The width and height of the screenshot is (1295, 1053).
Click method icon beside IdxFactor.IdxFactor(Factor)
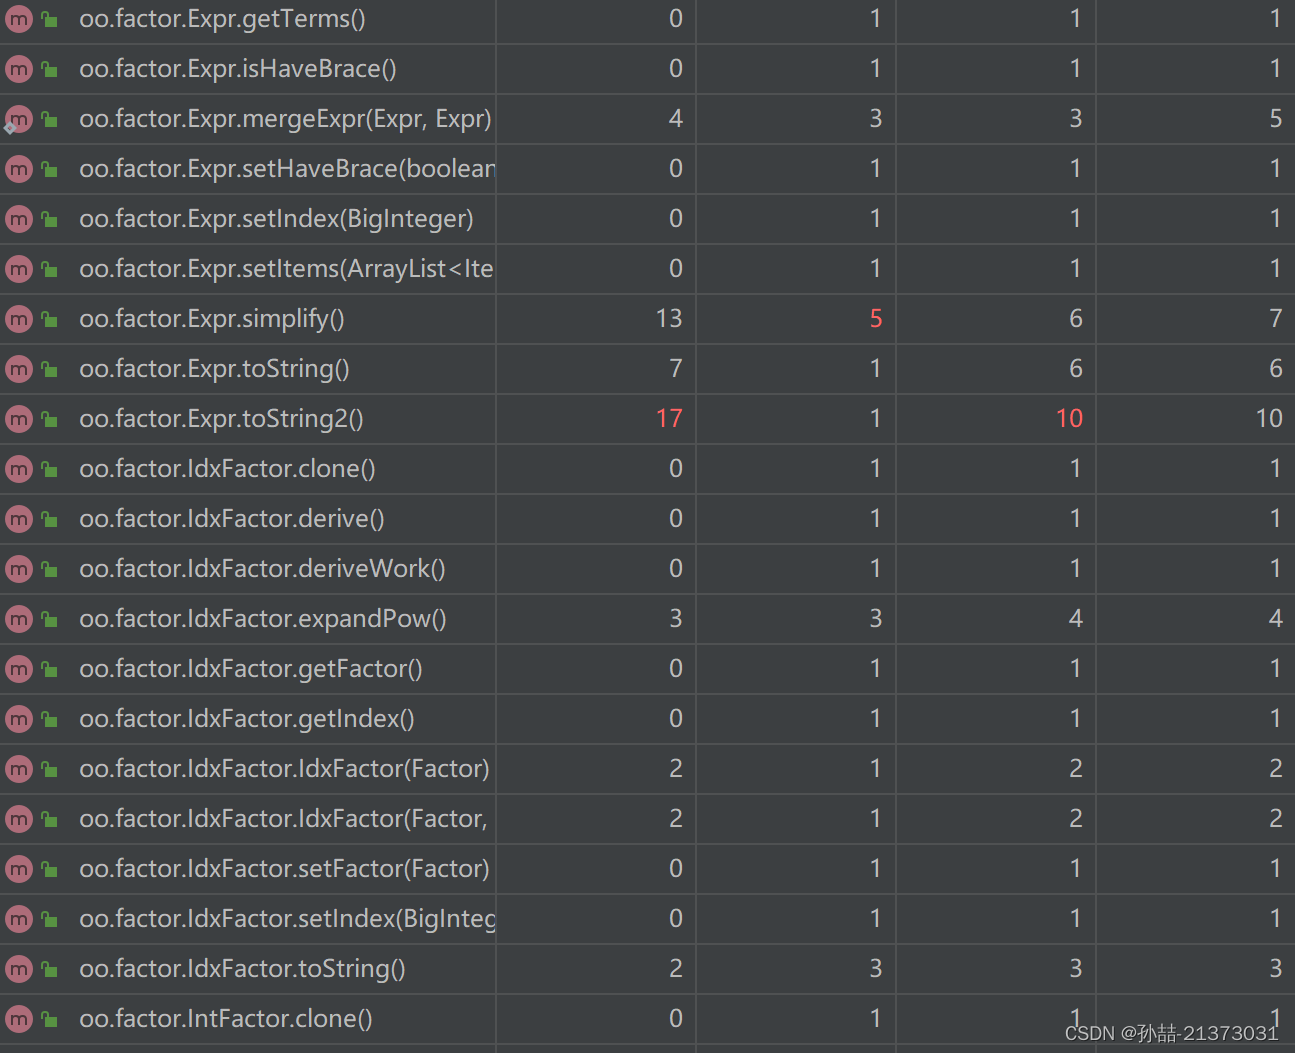coord(19,769)
